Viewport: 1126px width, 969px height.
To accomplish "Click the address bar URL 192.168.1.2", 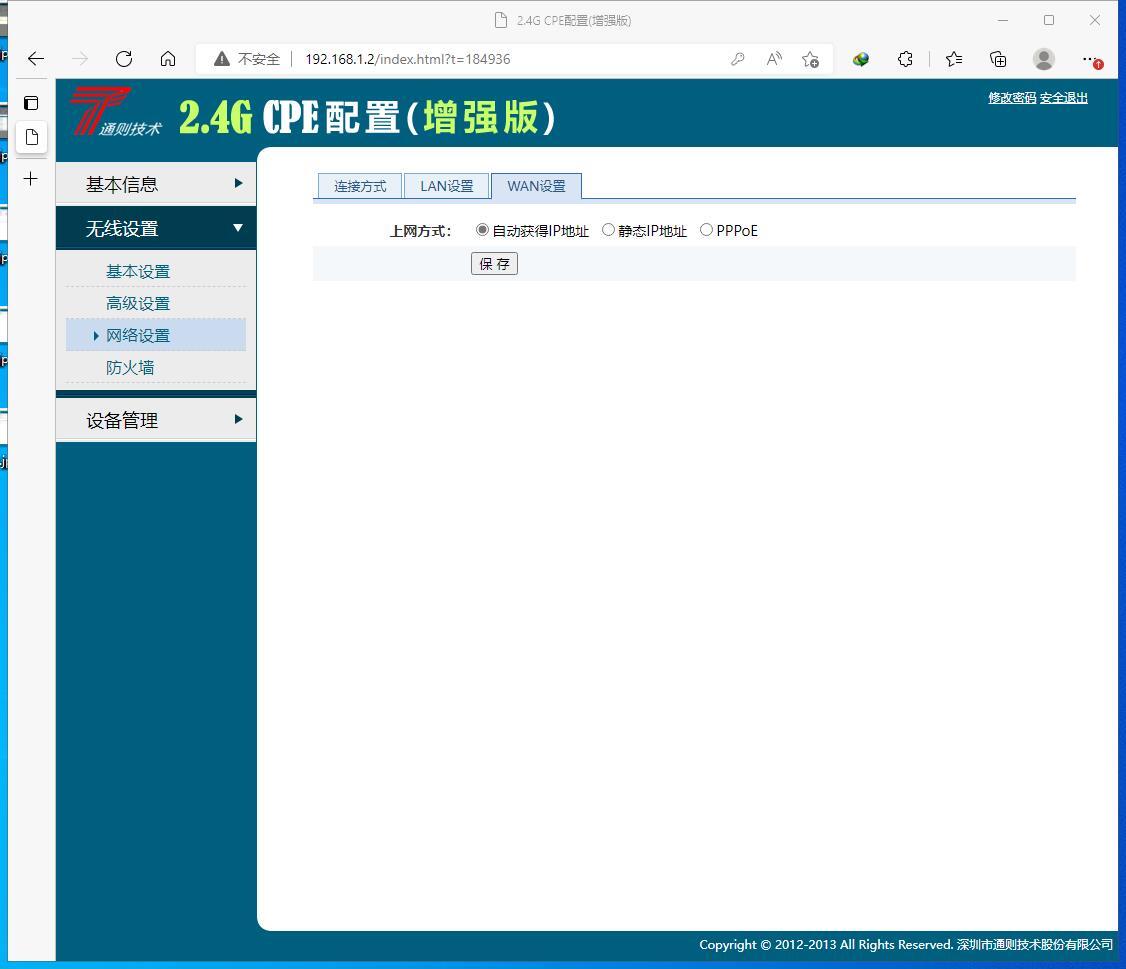I will (x=408, y=59).
